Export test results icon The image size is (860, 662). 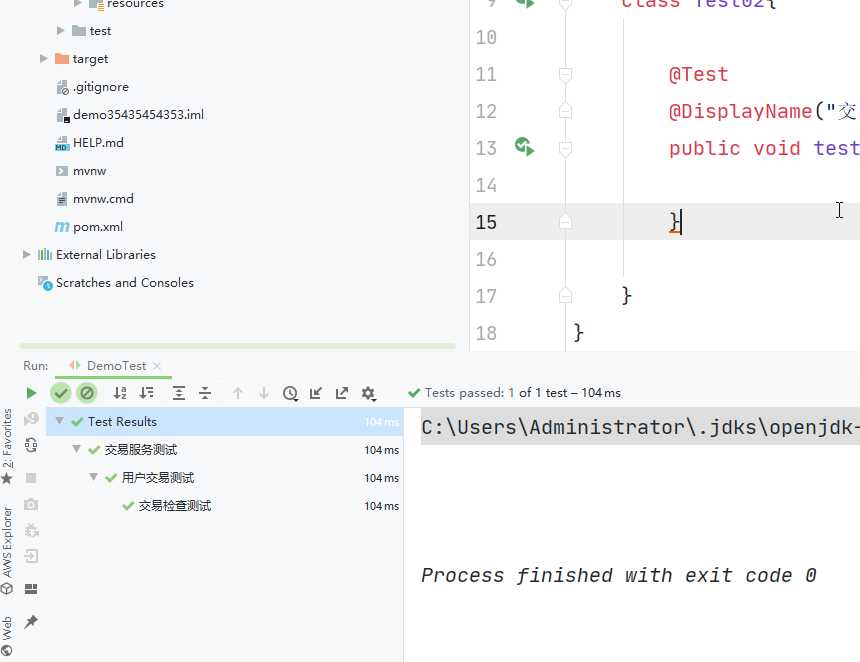pyautogui.click(x=342, y=393)
